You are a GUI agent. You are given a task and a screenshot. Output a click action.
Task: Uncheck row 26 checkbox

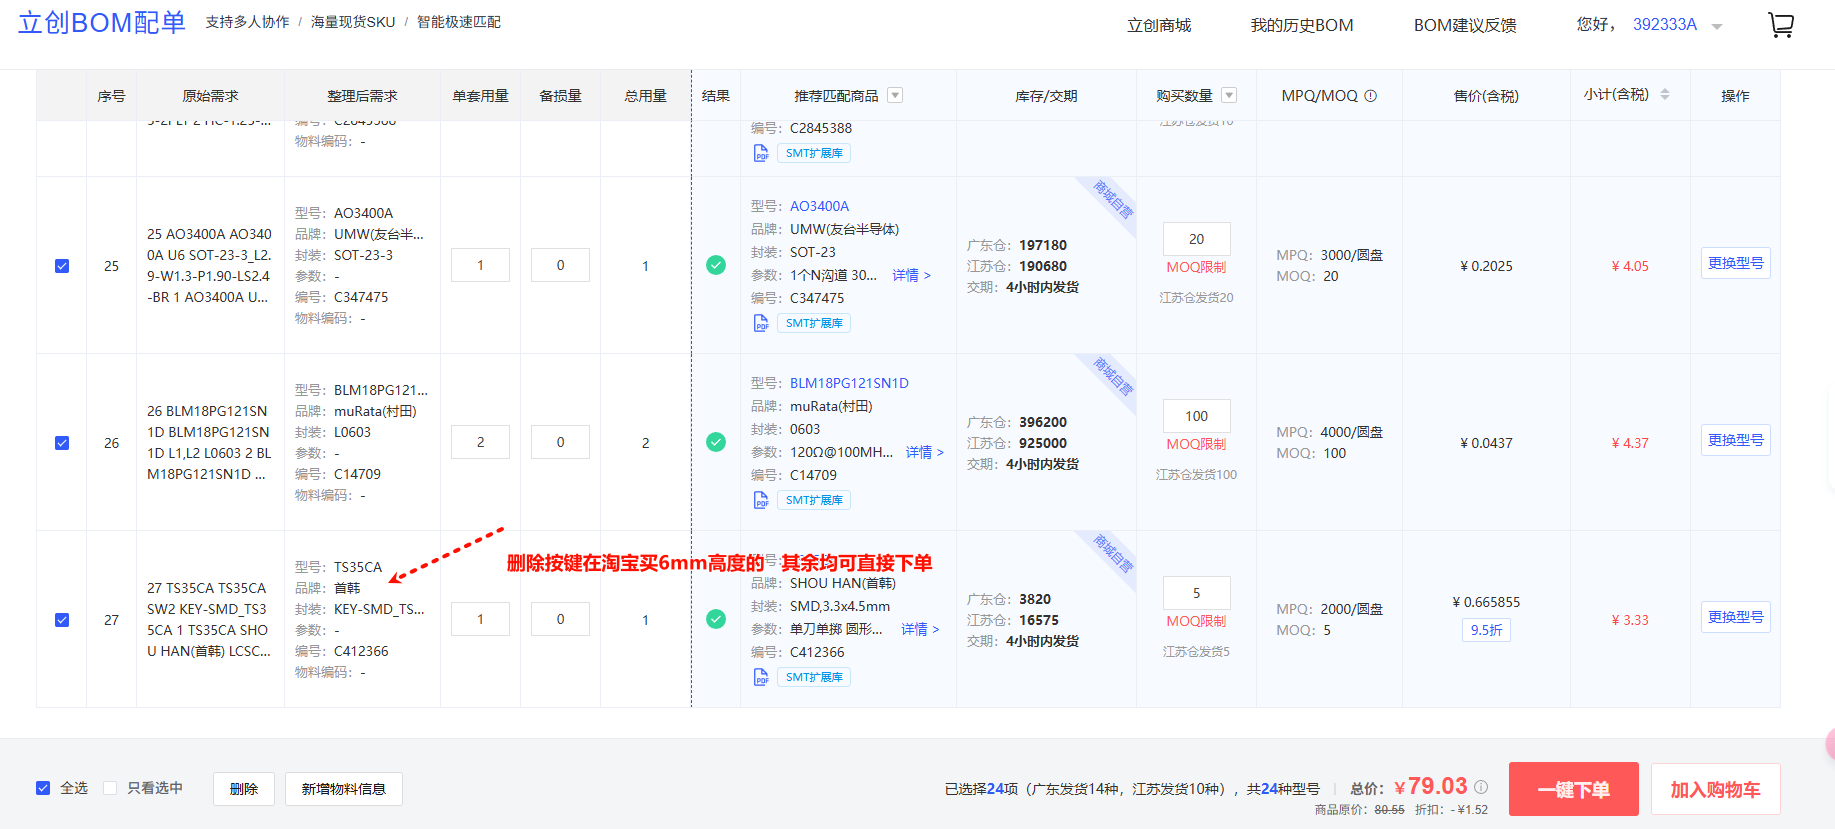tap(62, 443)
